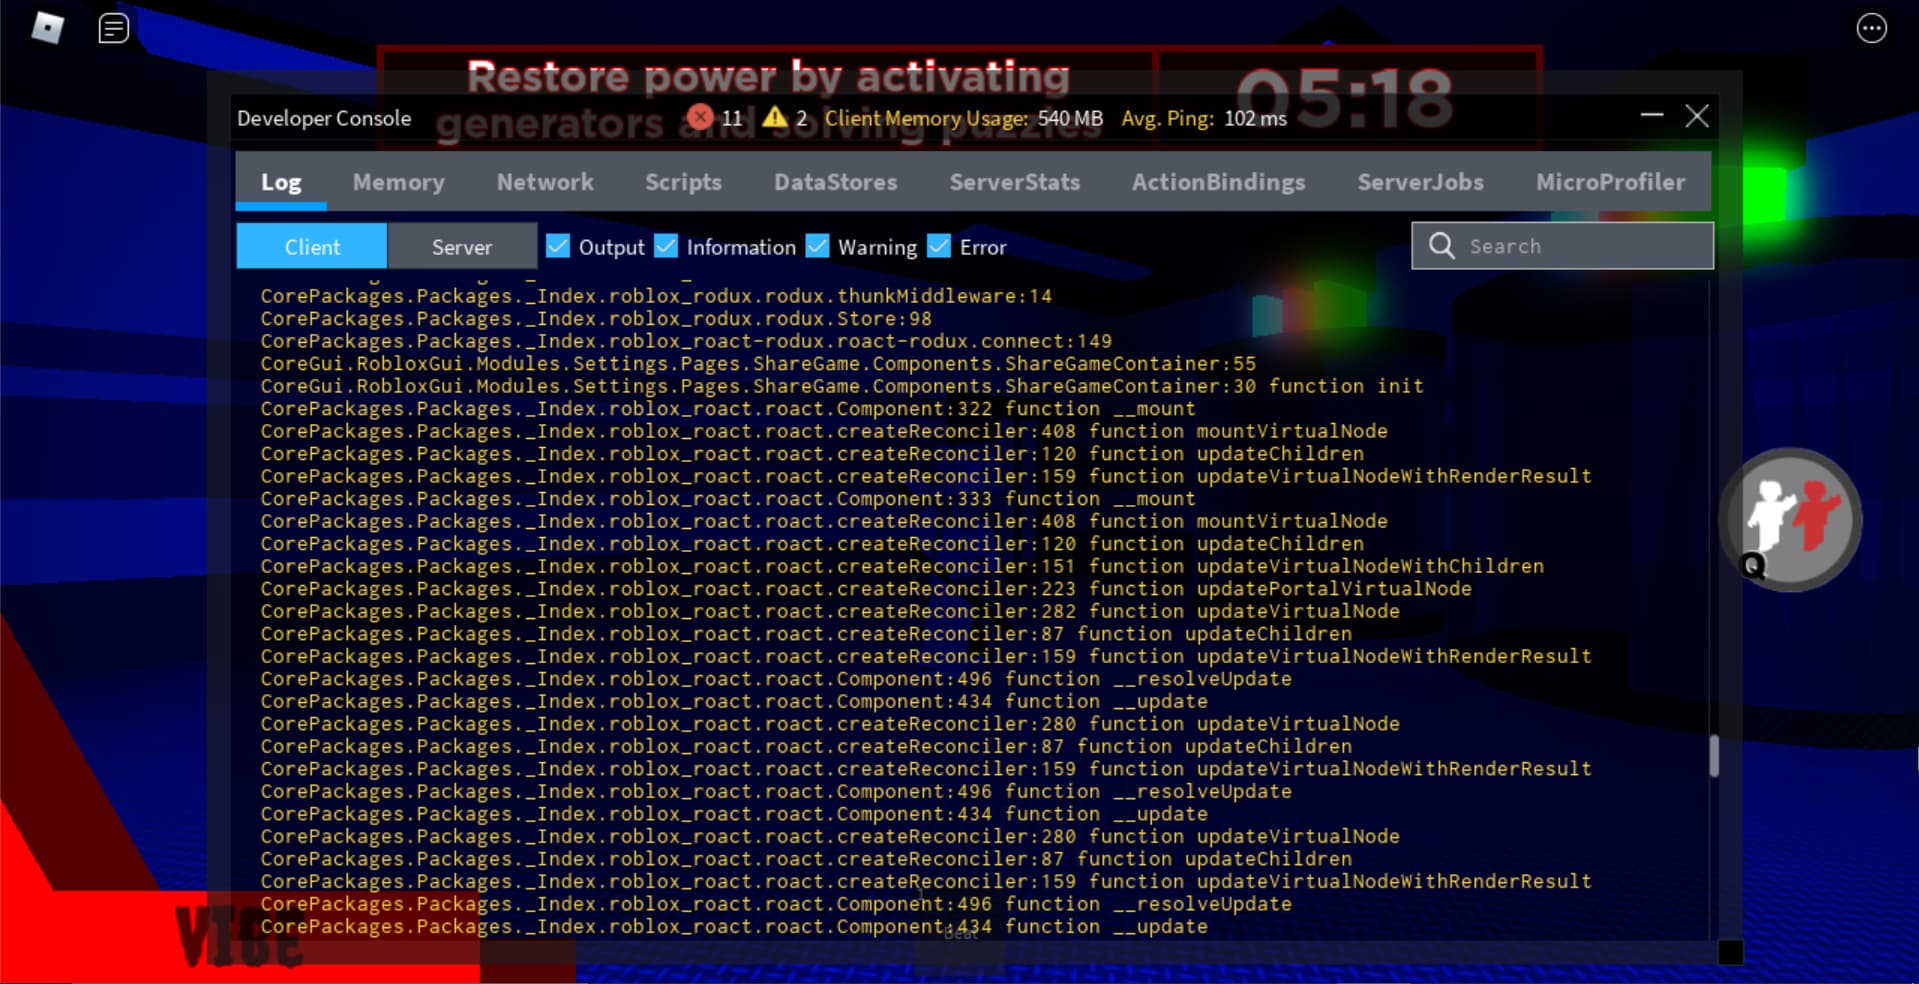
Task: Close the Developer Console window
Action: pyautogui.click(x=1697, y=116)
